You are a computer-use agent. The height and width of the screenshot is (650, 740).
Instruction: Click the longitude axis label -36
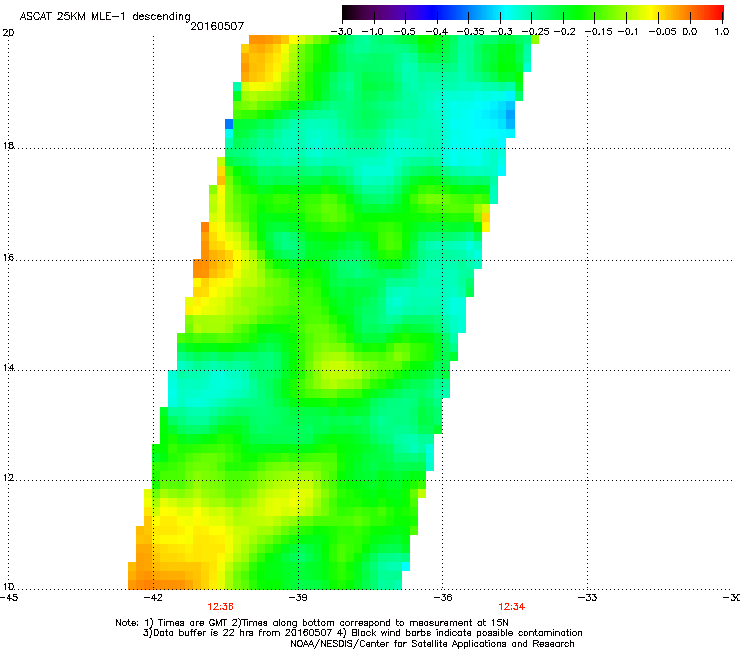point(443,598)
